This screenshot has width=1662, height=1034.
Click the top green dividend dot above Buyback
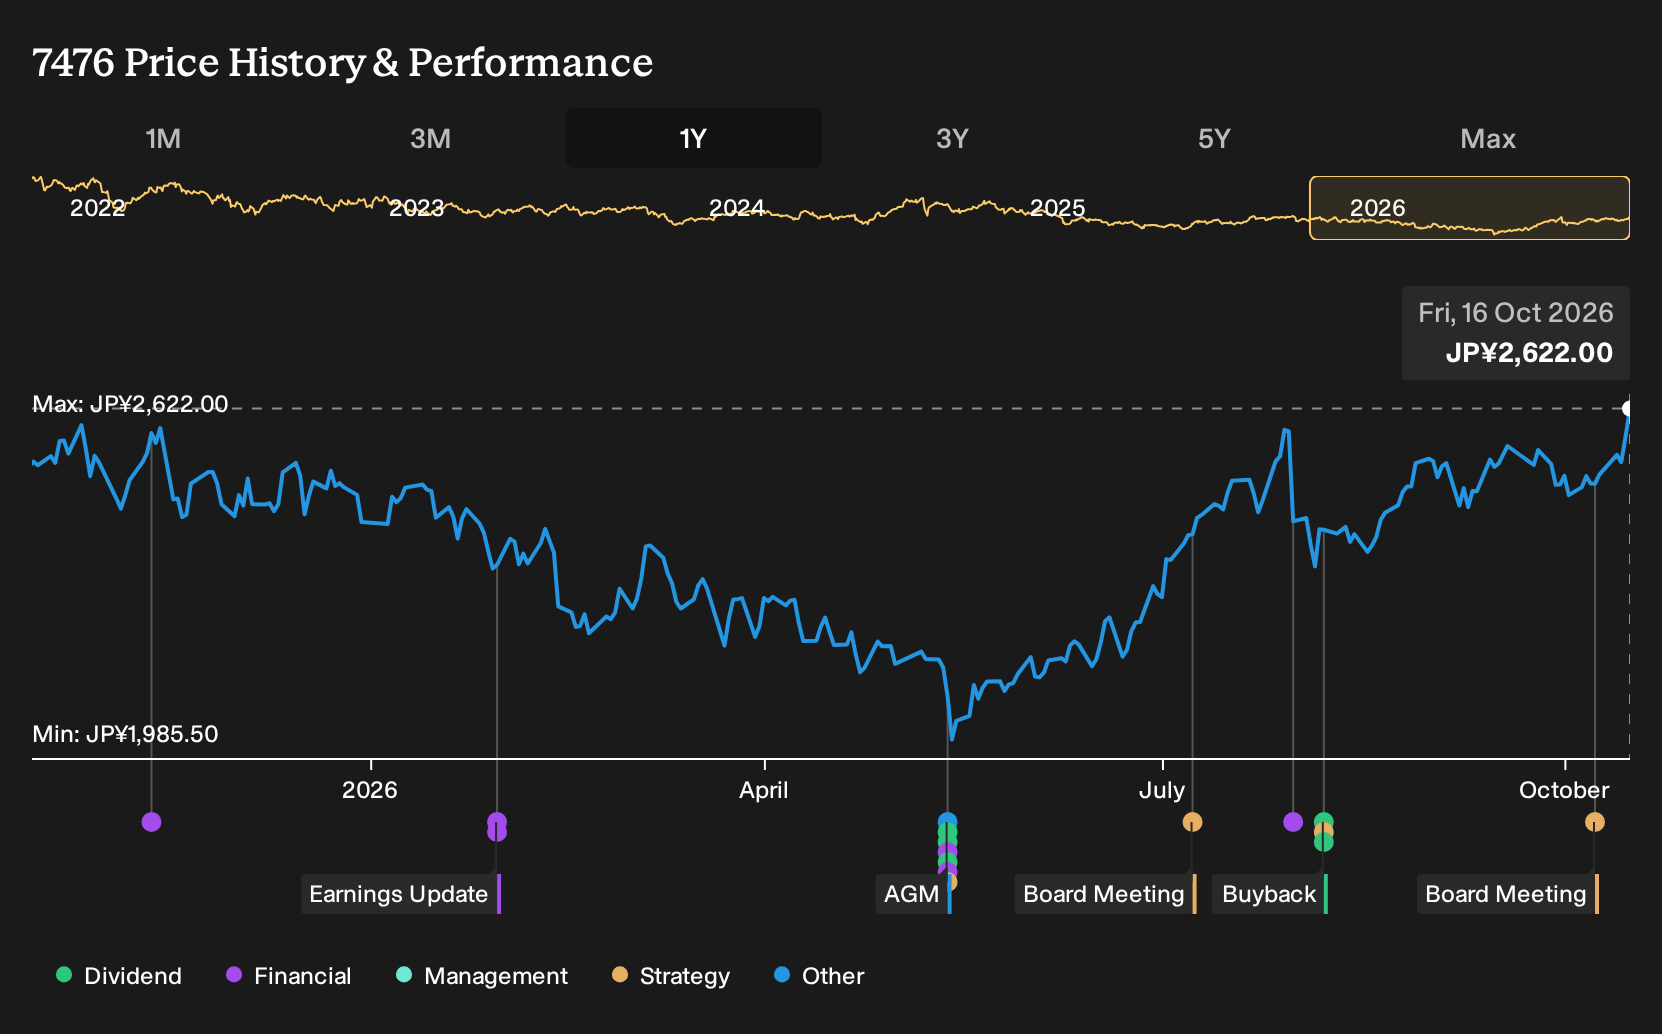pyautogui.click(x=1323, y=821)
